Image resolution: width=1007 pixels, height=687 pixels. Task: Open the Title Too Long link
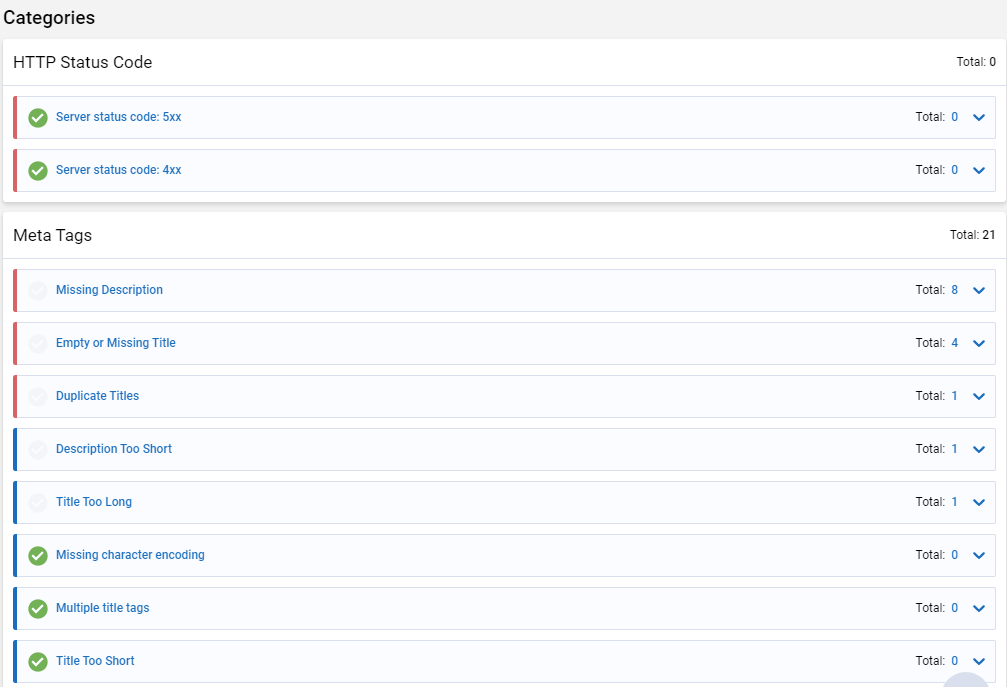click(x=94, y=501)
